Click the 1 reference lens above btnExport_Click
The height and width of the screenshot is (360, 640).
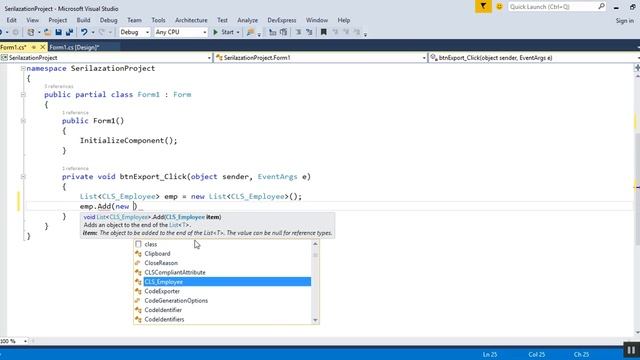[x=75, y=168]
